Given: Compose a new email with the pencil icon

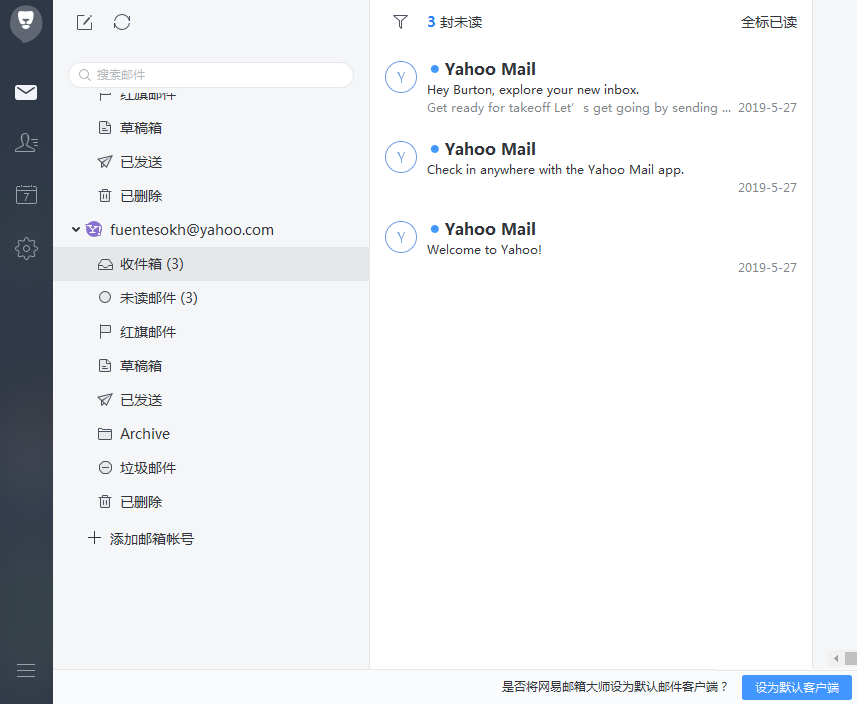Looking at the screenshot, I should [84, 22].
